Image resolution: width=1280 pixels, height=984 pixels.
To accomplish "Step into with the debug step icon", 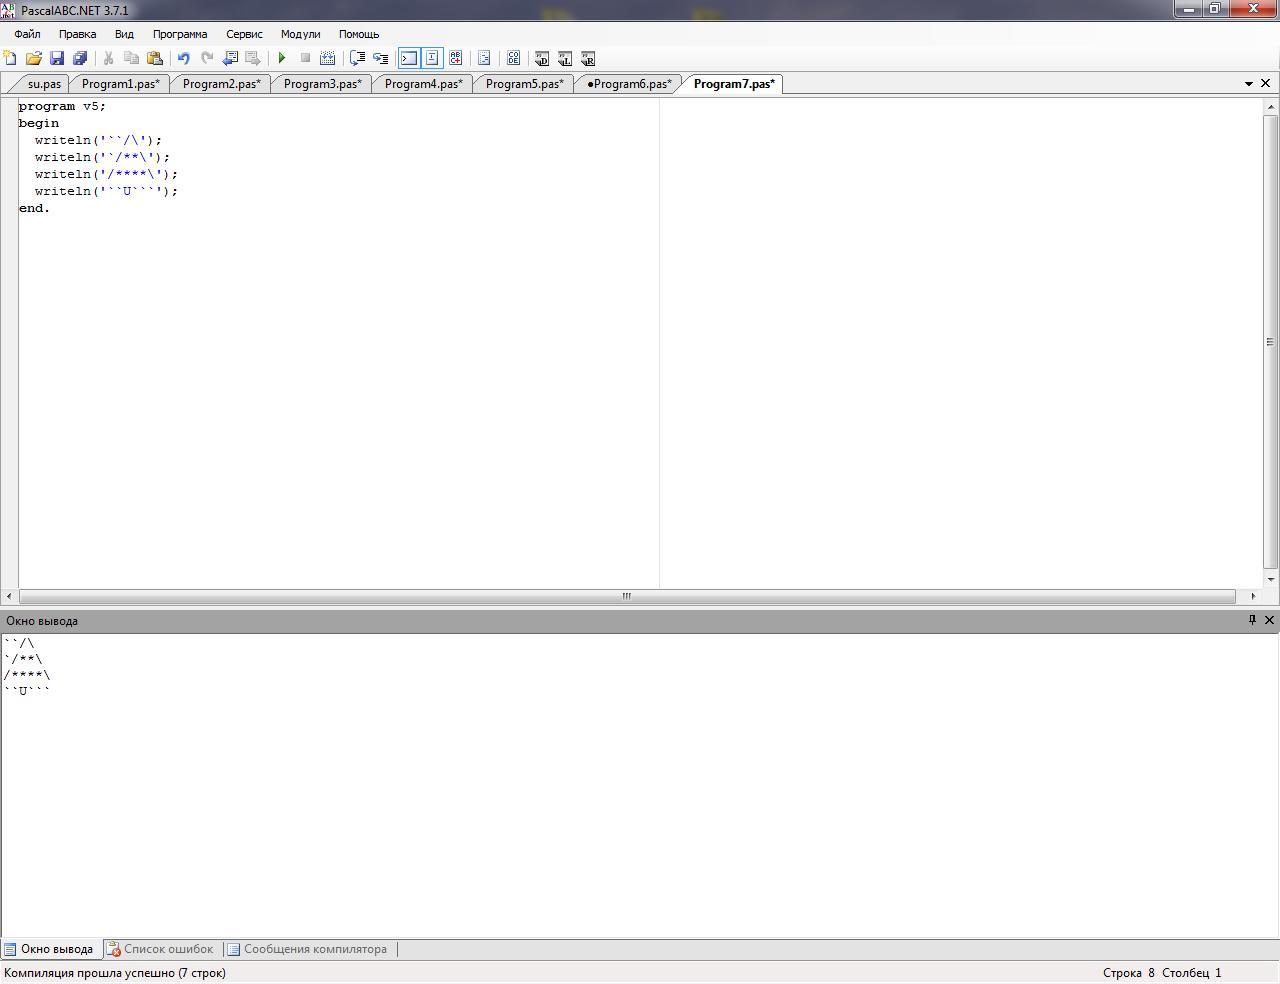I will pos(380,58).
